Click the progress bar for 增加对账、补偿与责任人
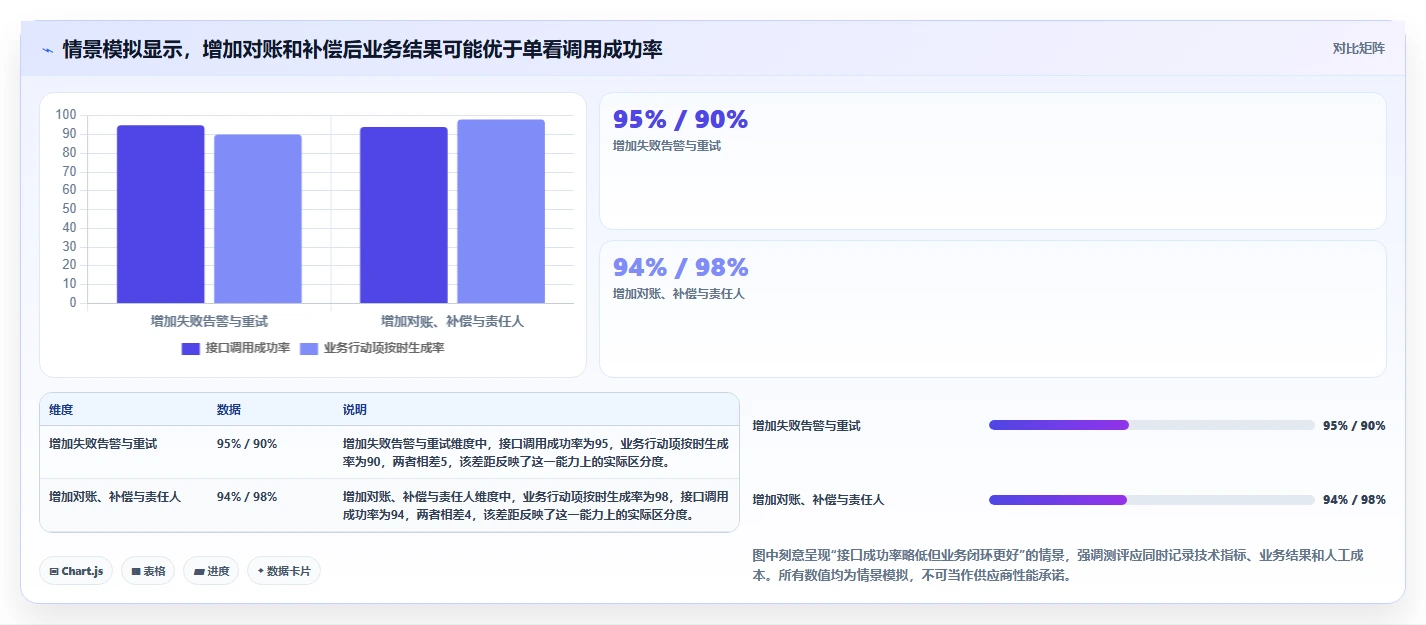Screen dimensions: 1426x625 [x=1151, y=500]
